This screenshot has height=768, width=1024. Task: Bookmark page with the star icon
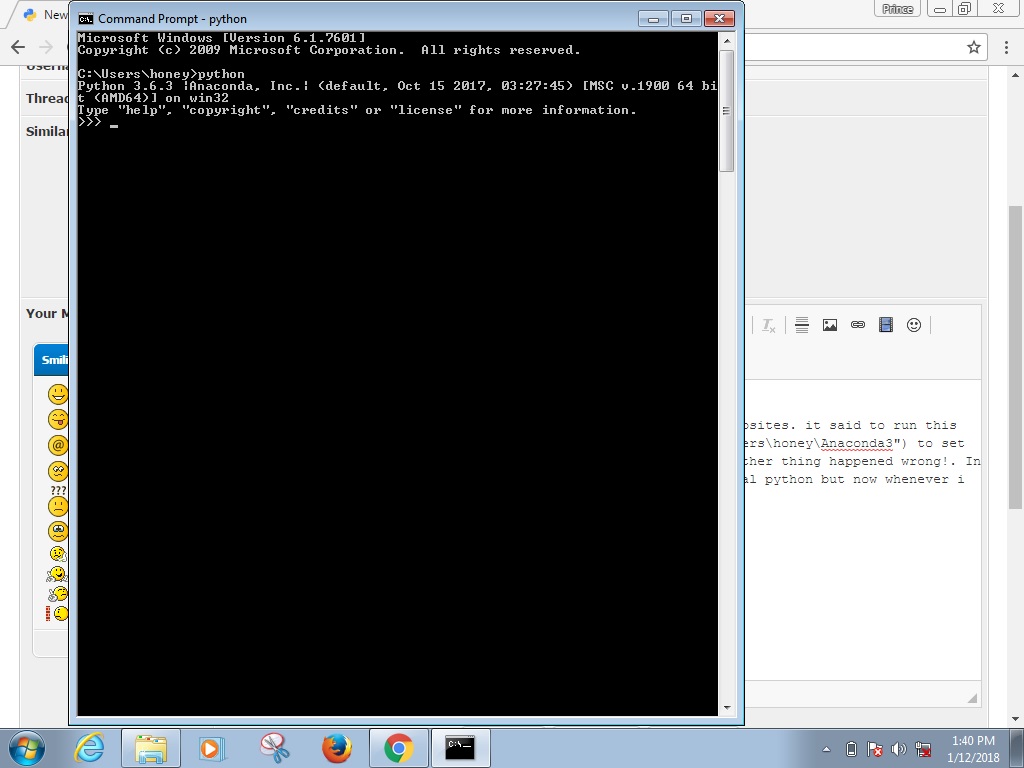click(x=974, y=47)
